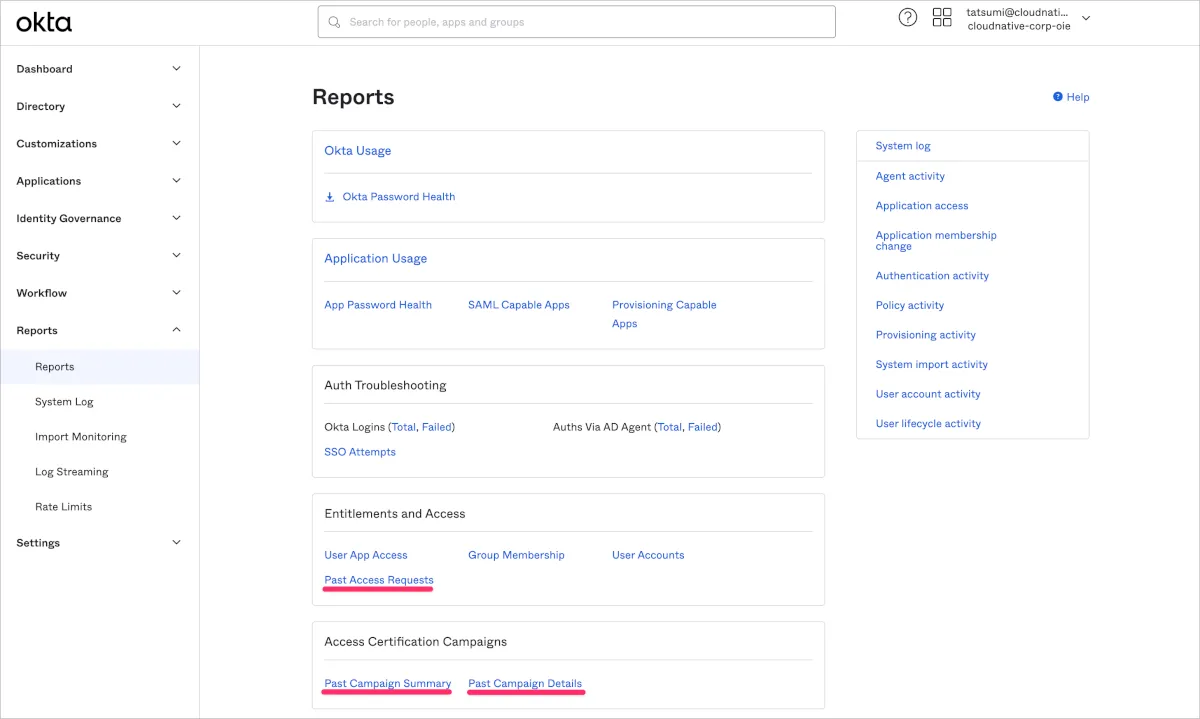This screenshot has width=1200, height=719.
Task: Open the help question mark icon
Action: [x=908, y=17]
